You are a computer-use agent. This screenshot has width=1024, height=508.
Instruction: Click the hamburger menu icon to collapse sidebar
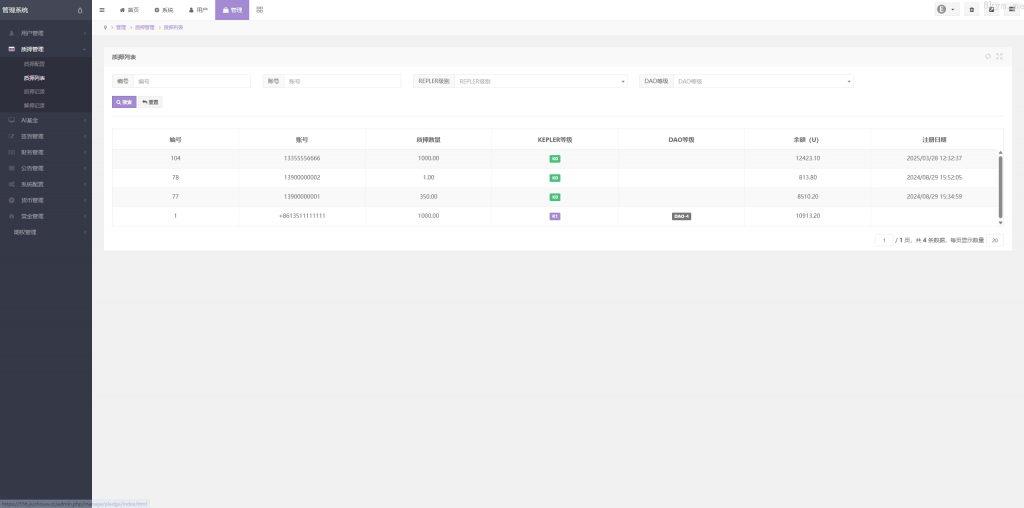click(x=102, y=10)
